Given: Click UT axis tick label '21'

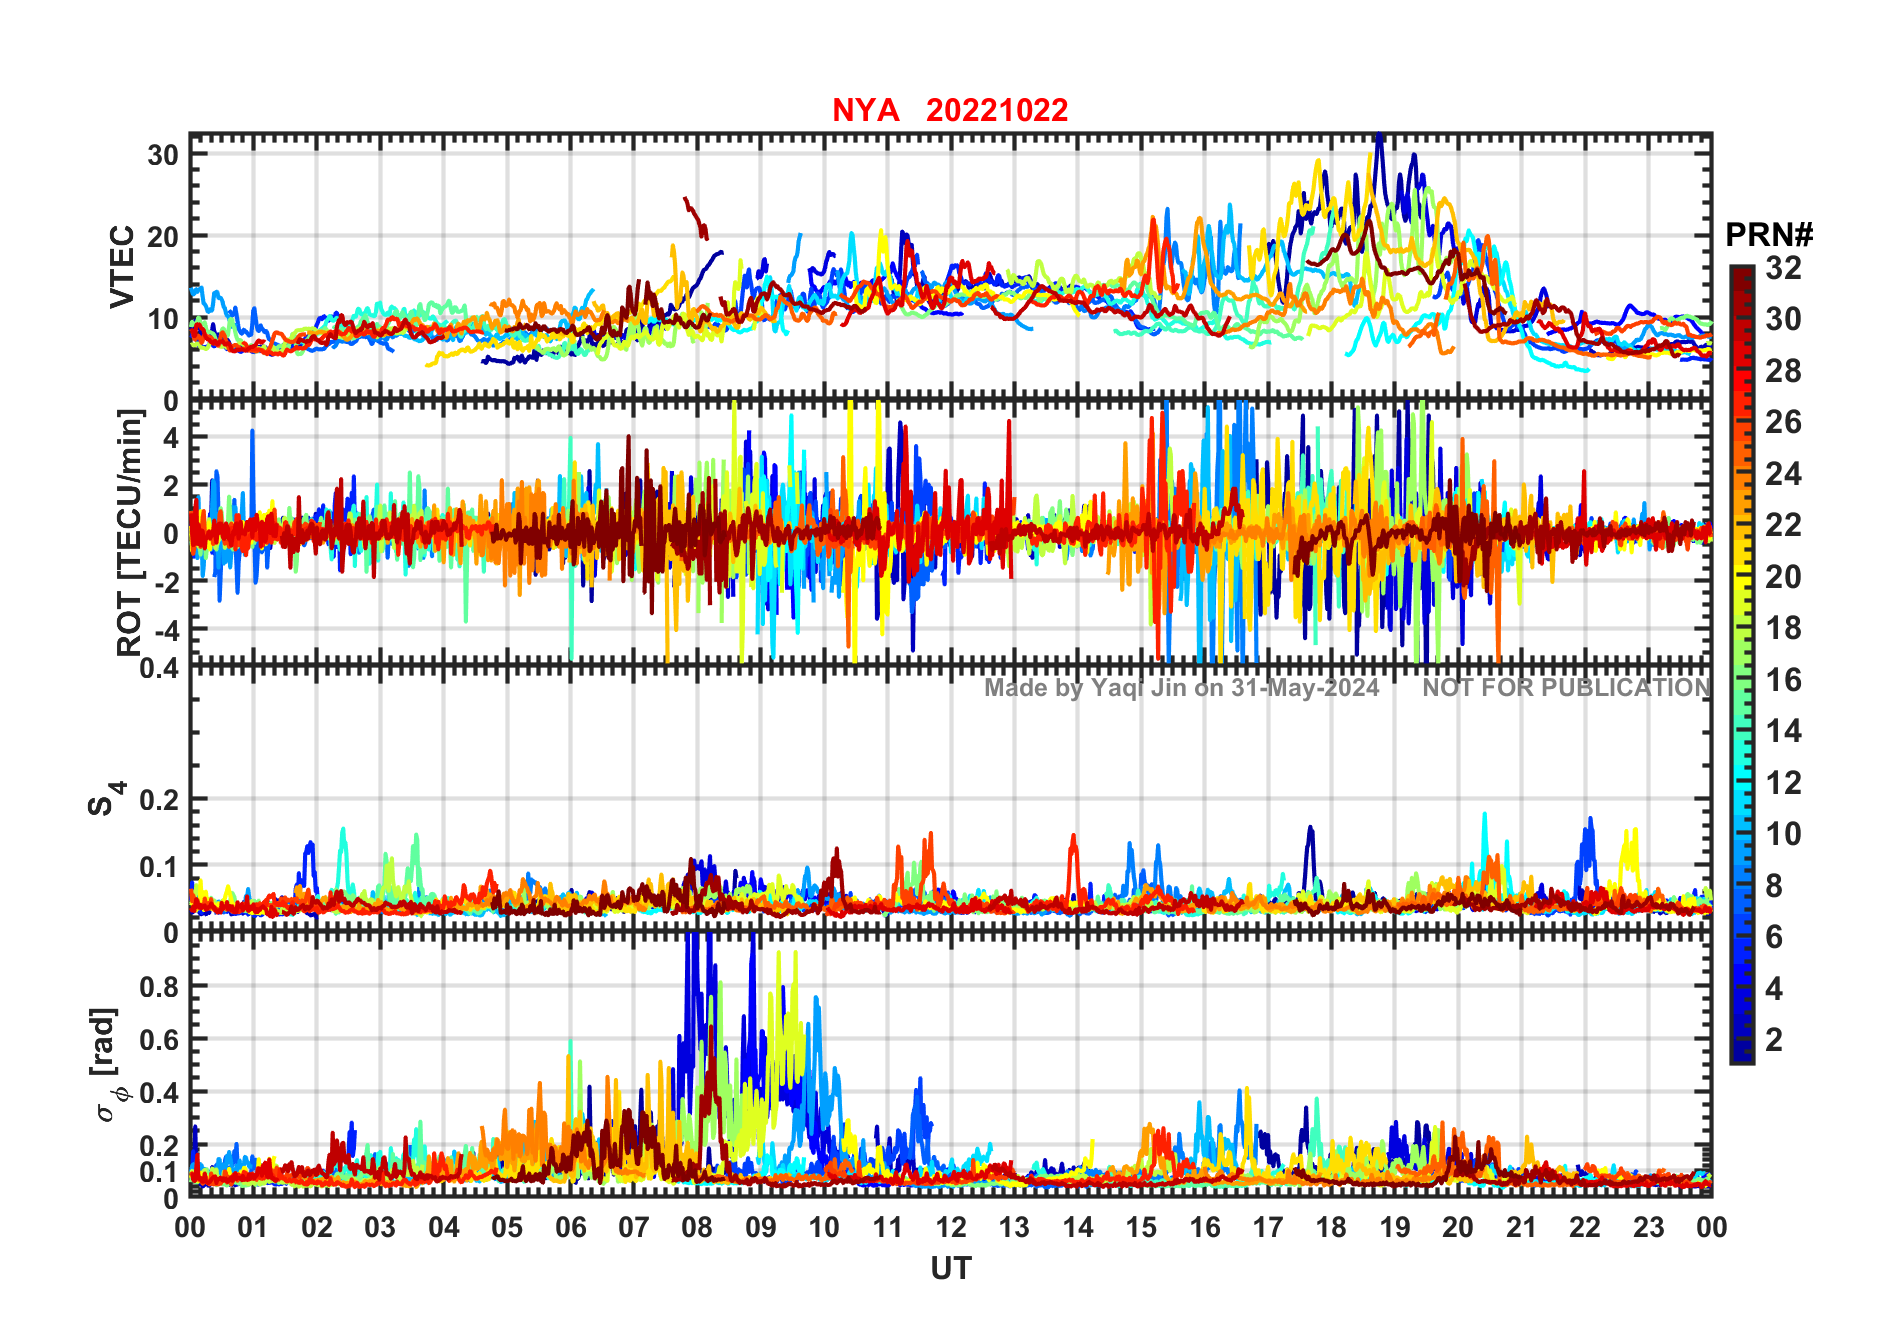Looking at the screenshot, I should pyautogui.click(x=1522, y=1227).
